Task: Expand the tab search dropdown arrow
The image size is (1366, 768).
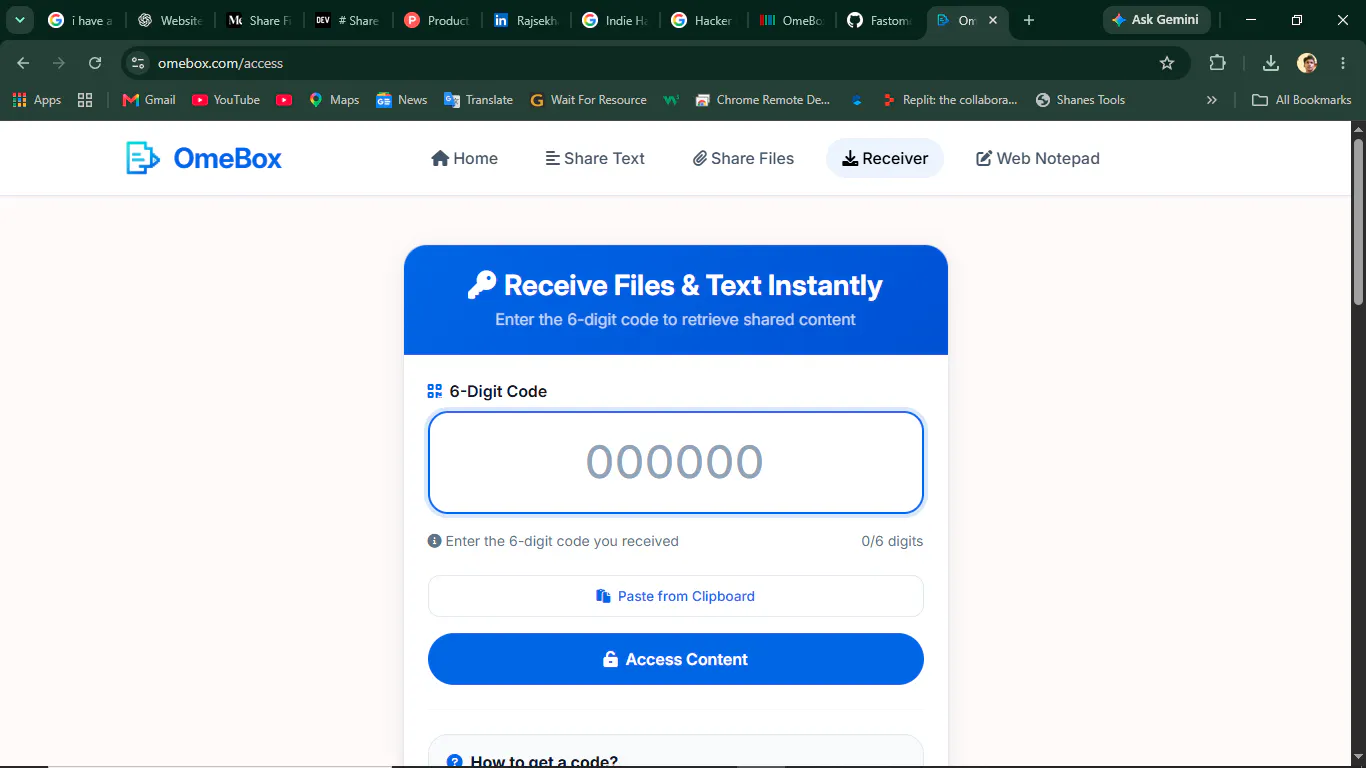Action: 19,20
